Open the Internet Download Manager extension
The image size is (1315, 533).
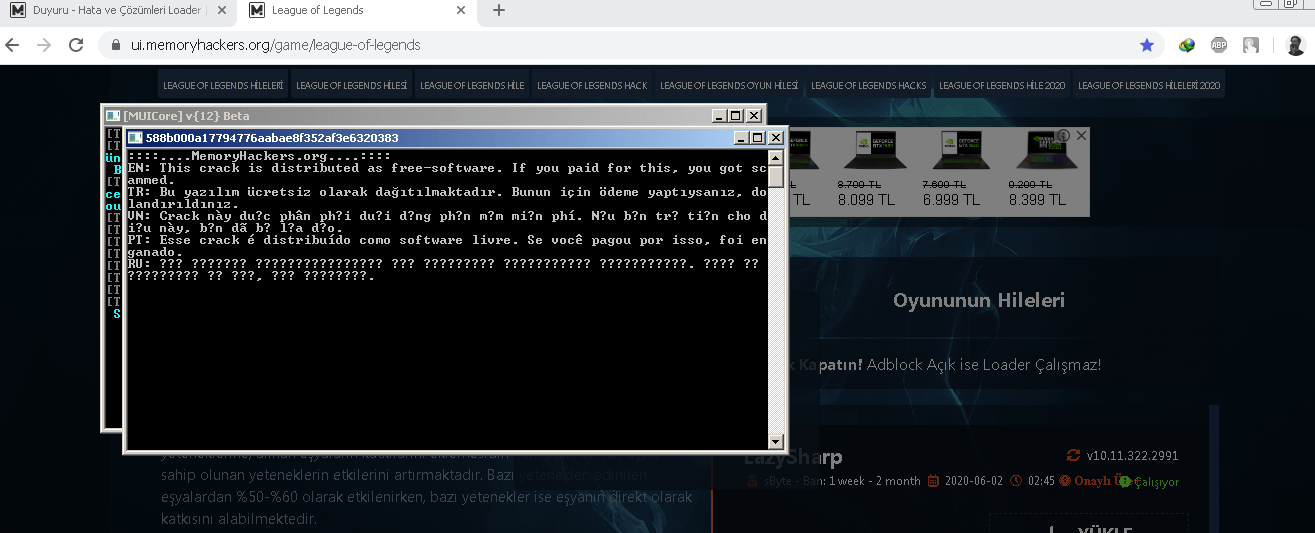click(1187, 45)
